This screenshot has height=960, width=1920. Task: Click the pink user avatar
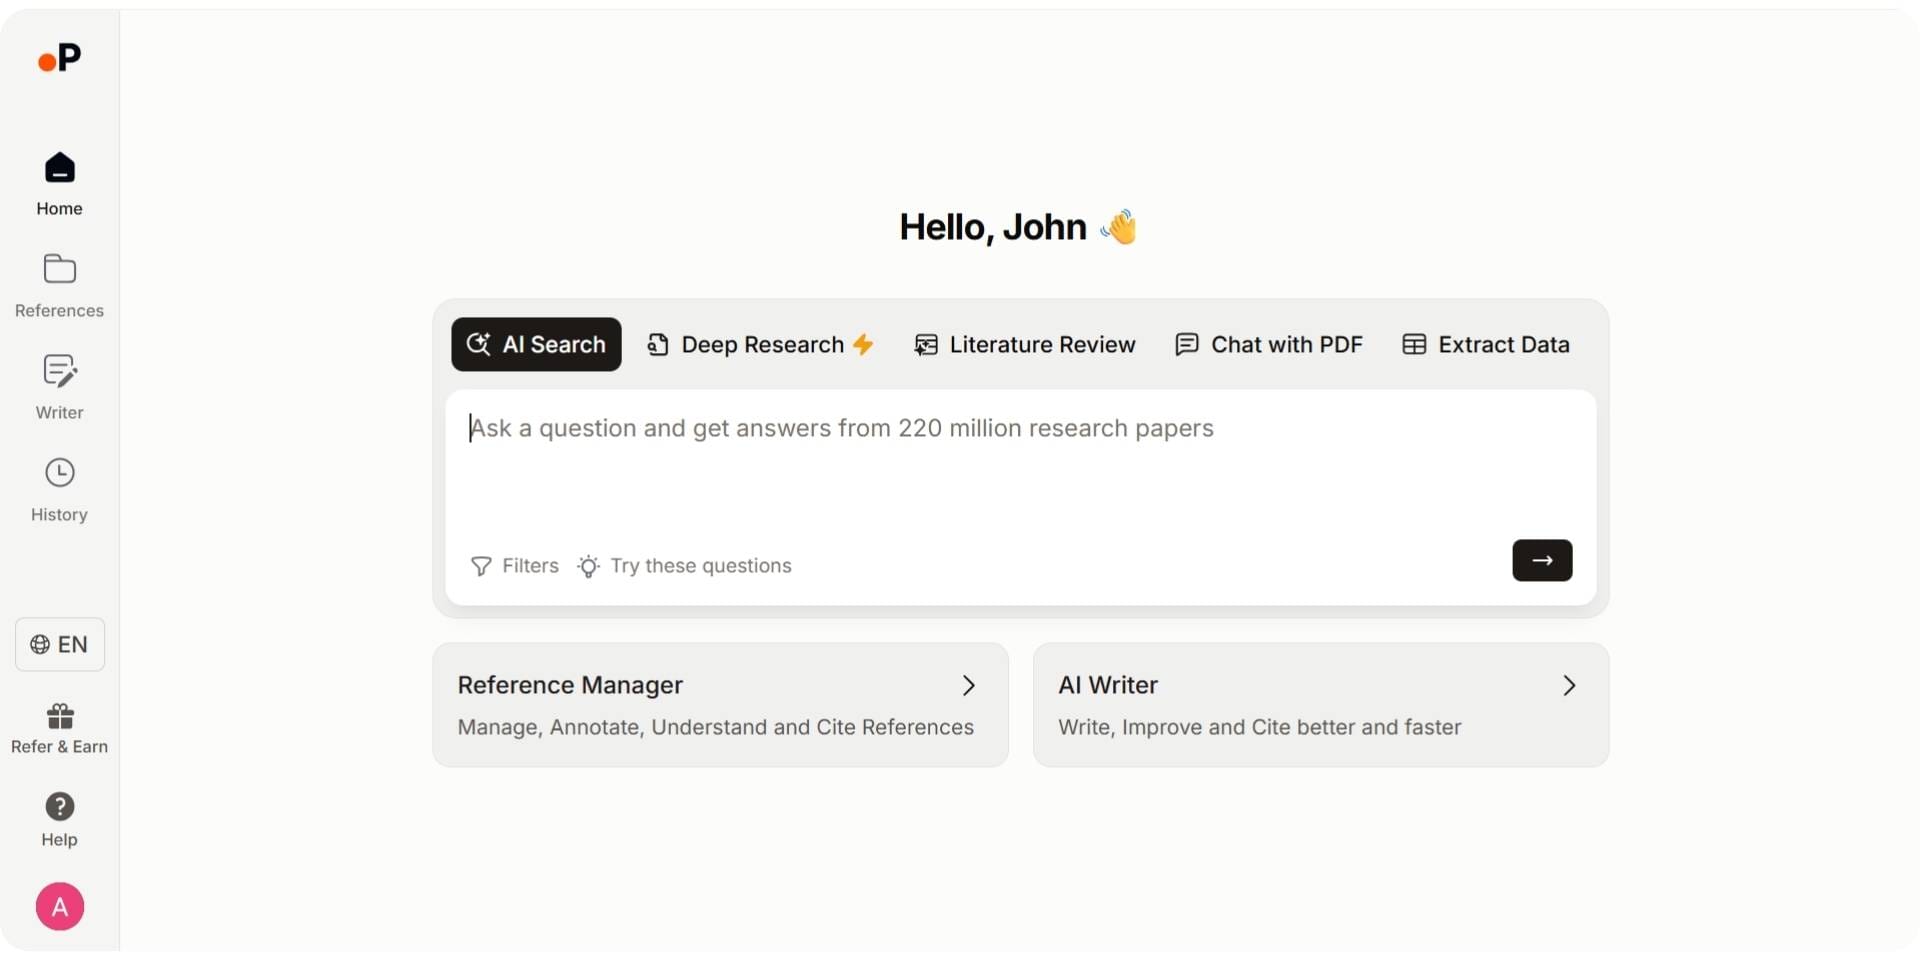pyautogui.click(x=59, y=906)
